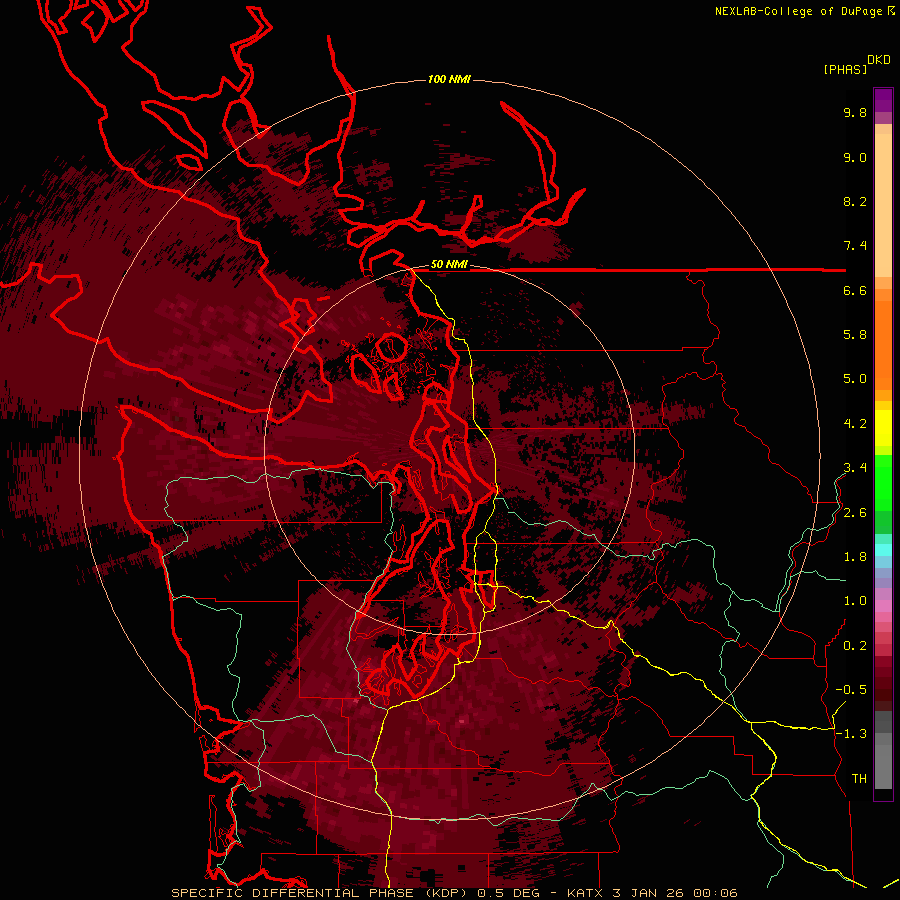Click the 0.2 legend value

(855, 646)
